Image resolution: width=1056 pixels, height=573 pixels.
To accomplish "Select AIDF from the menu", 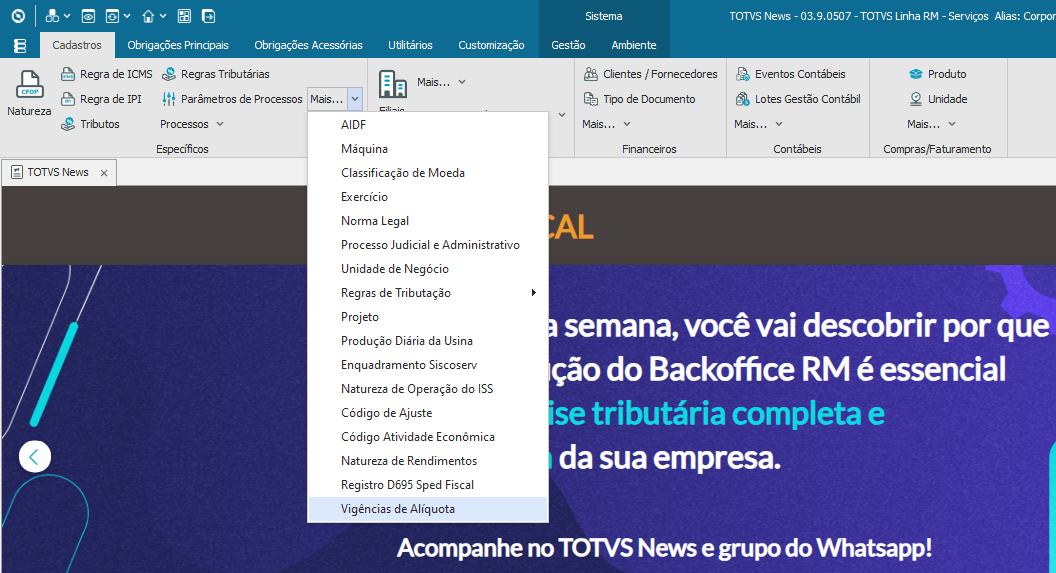I will (428, 125).
